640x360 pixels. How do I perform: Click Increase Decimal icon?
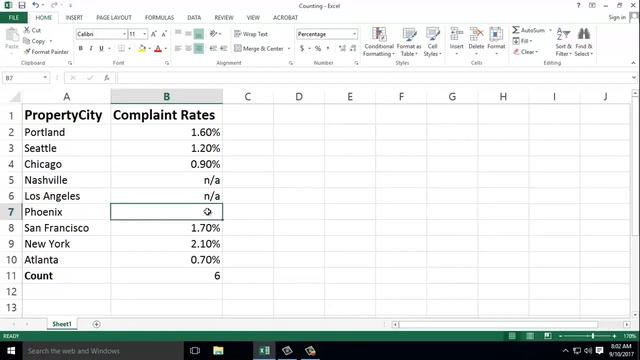pos(342,49)
